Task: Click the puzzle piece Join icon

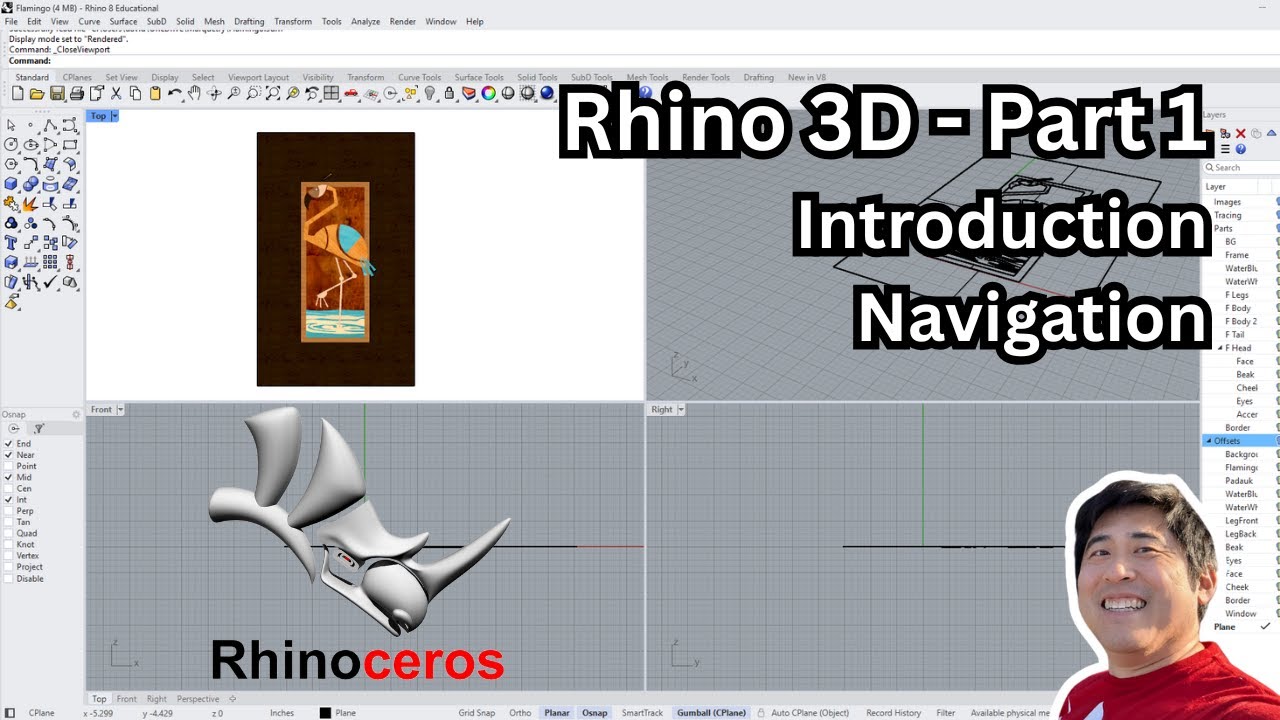Action: (x=11, y=203)
